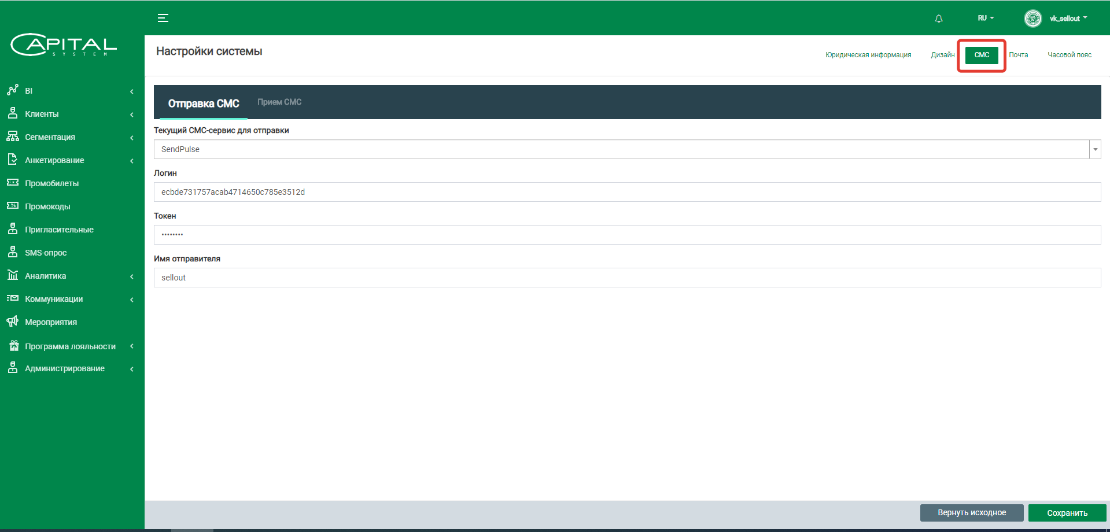Click the user avatar icon
This screenshot has width=1110, height=532.
pos(1033,18)
